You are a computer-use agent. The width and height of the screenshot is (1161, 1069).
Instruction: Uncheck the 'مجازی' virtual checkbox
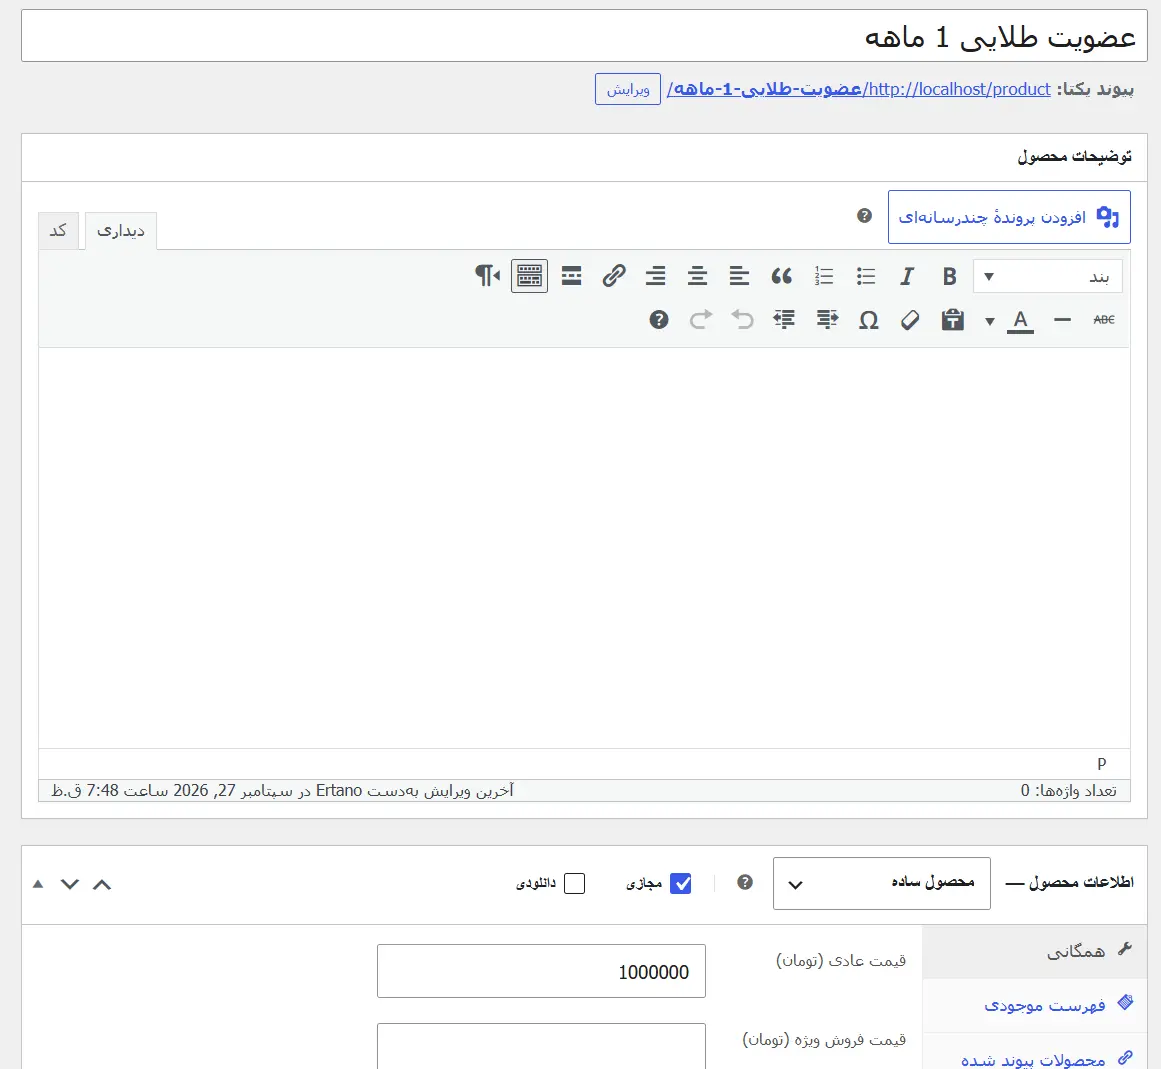pos(680,883)
